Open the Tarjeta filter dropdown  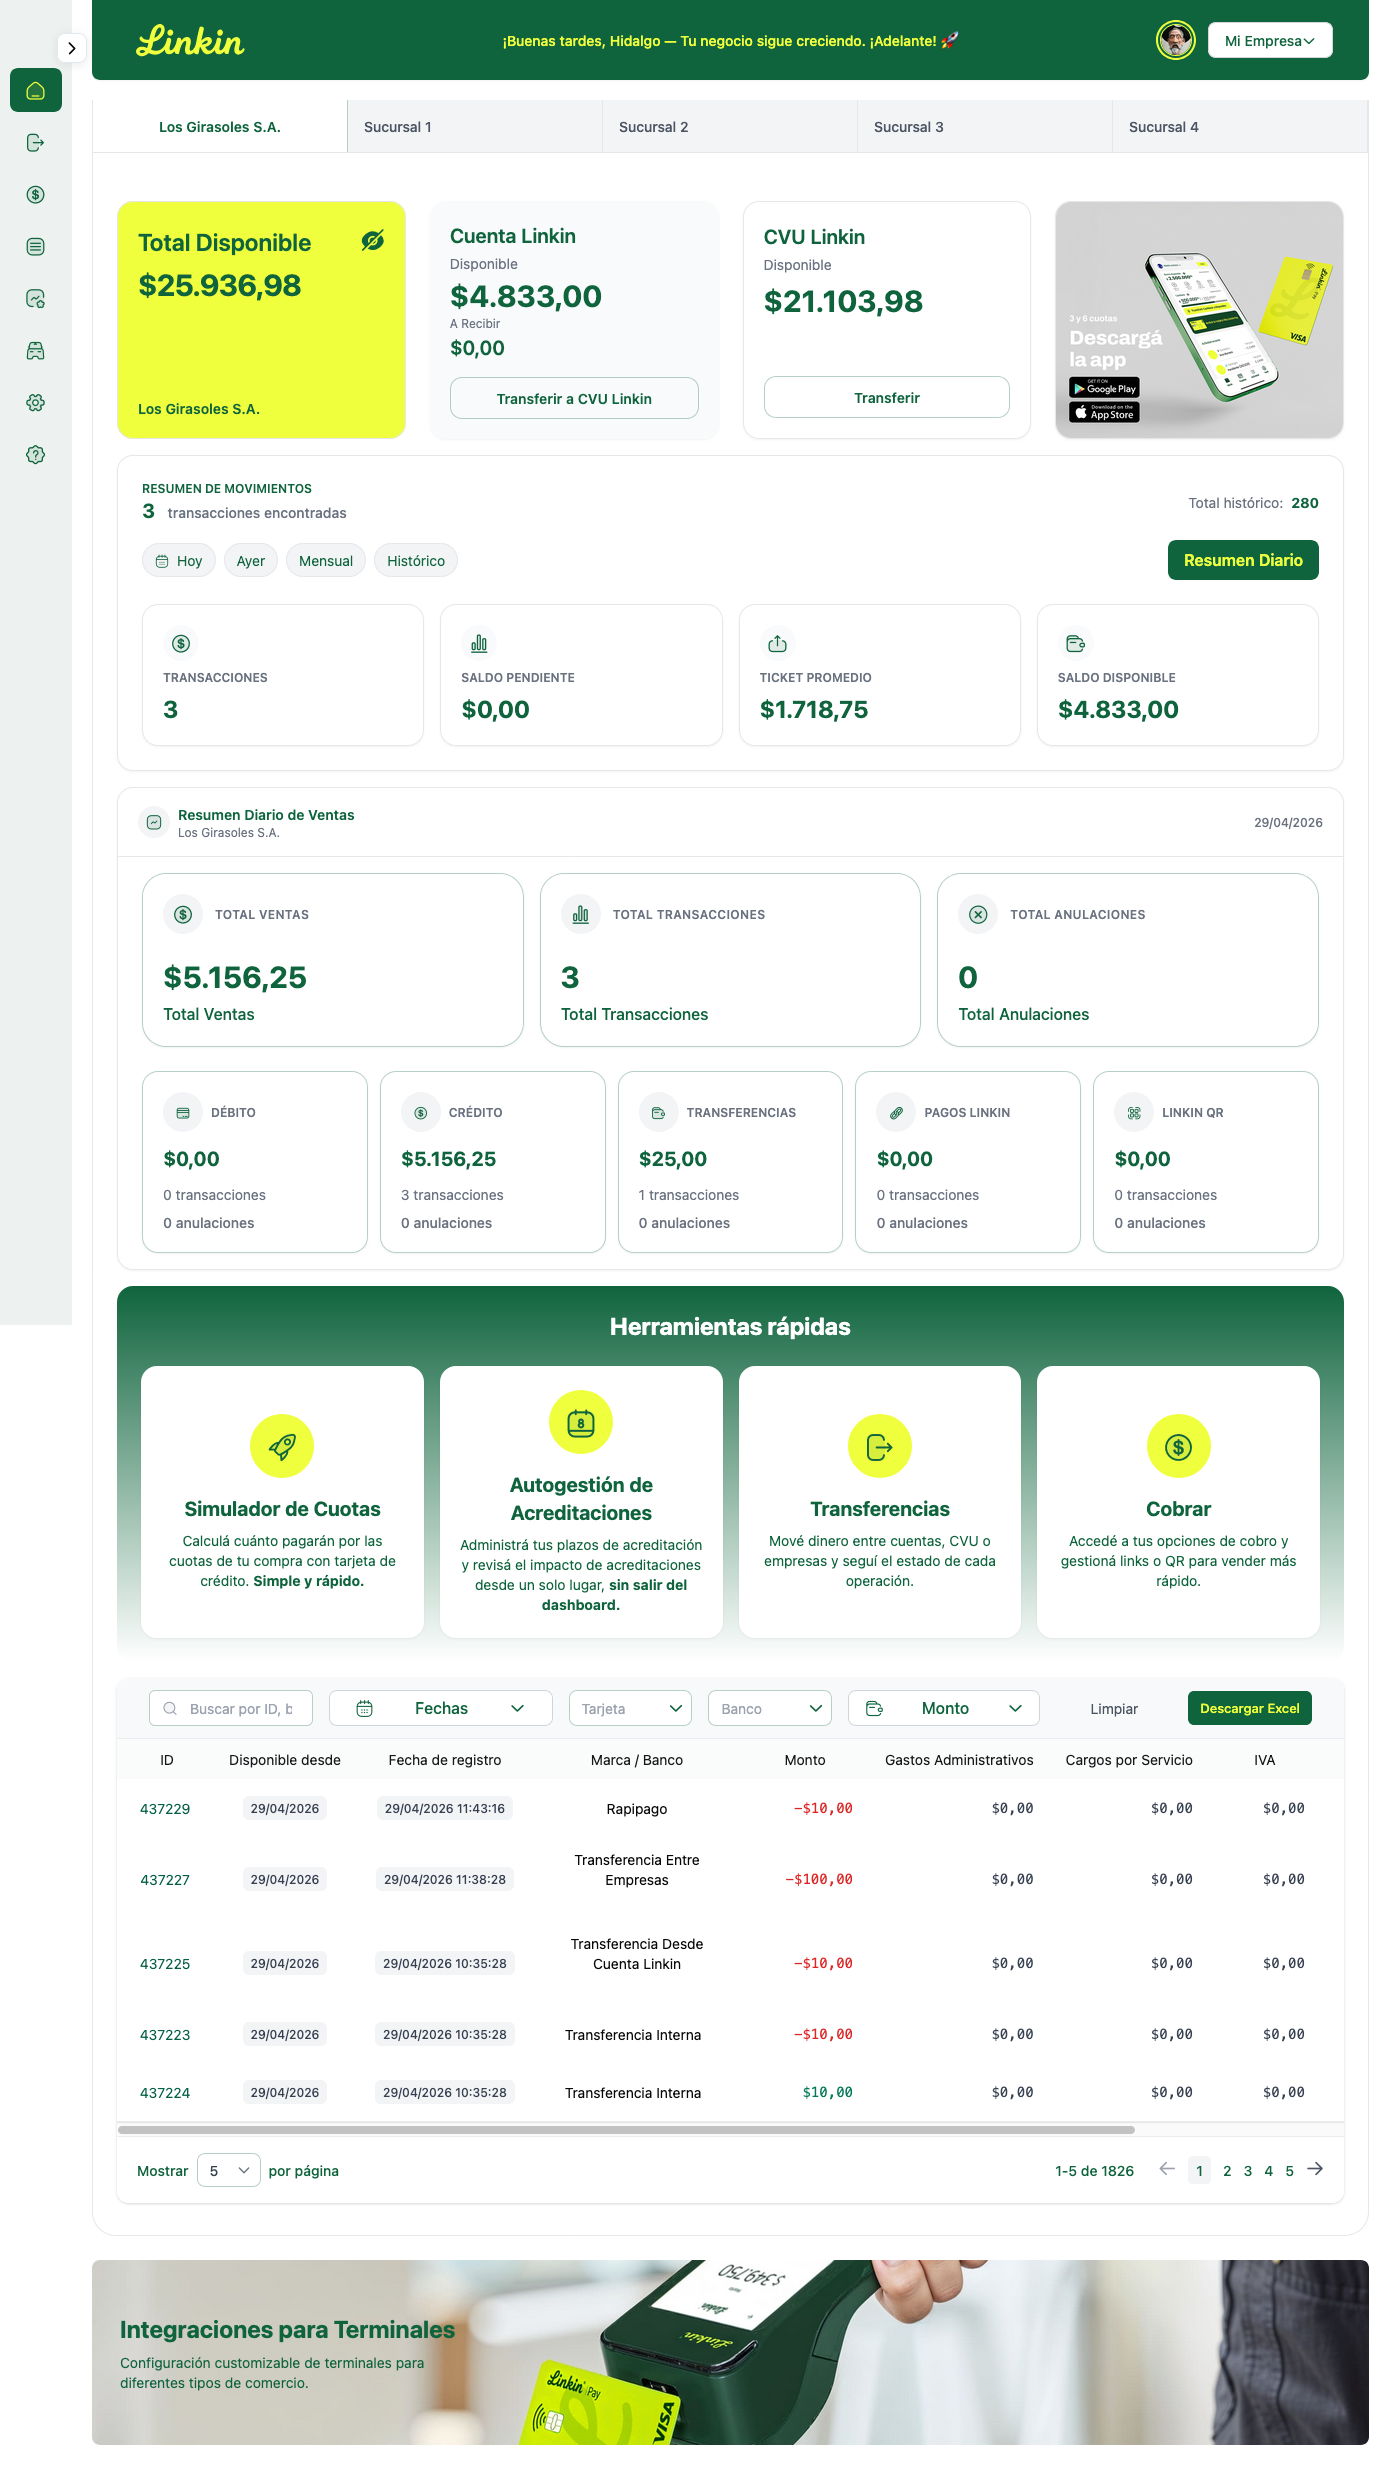click(630, 1709)
